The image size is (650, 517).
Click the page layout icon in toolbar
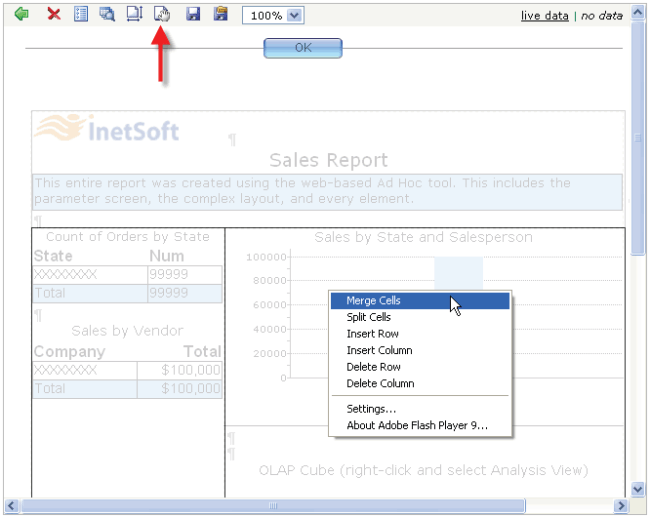(134, 15)
